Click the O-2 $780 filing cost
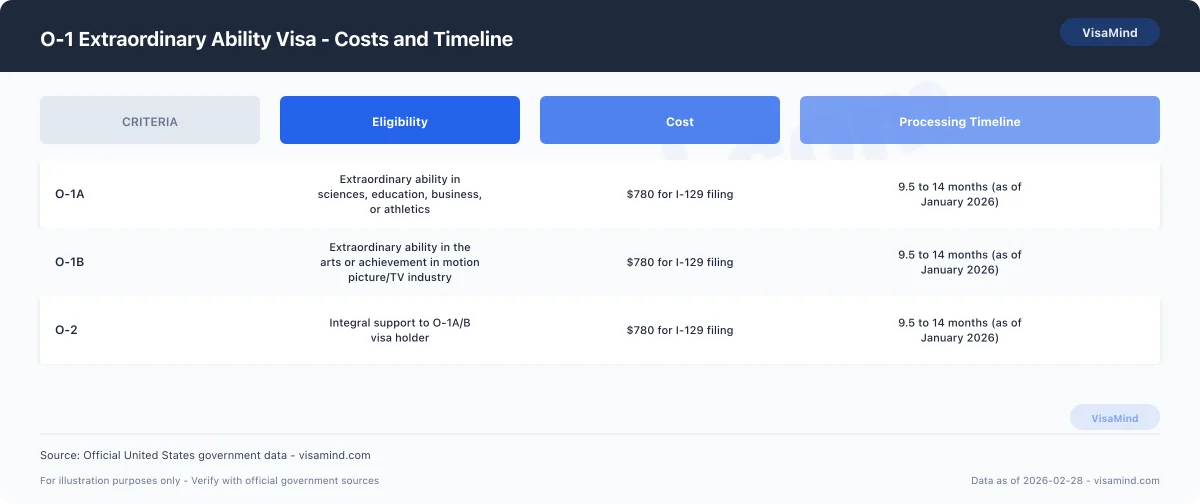 pyautogui.click(x=680, y=330)
